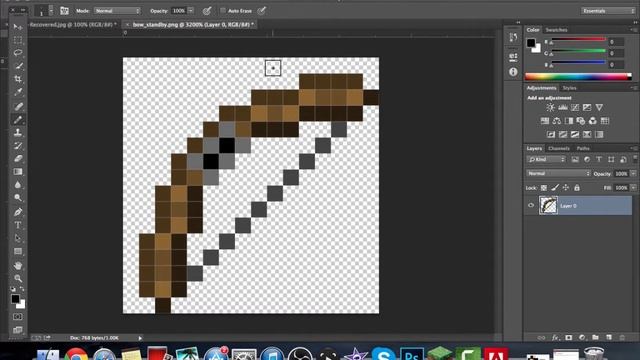Viewport: 640px width, 360px height.
Task: Open the Essentials workspace dropdown
Action: pos(608,11)
